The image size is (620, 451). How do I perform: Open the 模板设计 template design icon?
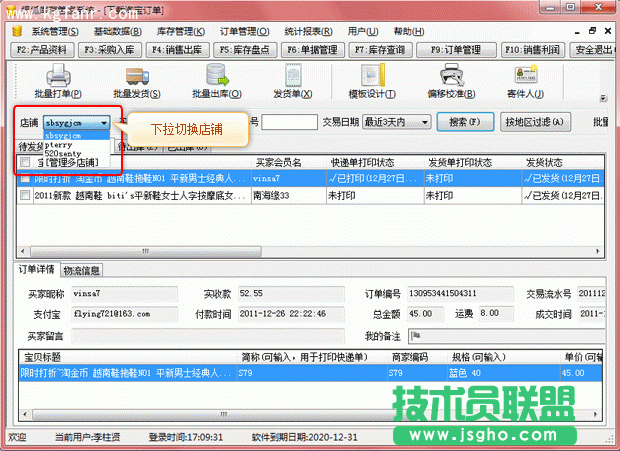click(x=366, y=76)
